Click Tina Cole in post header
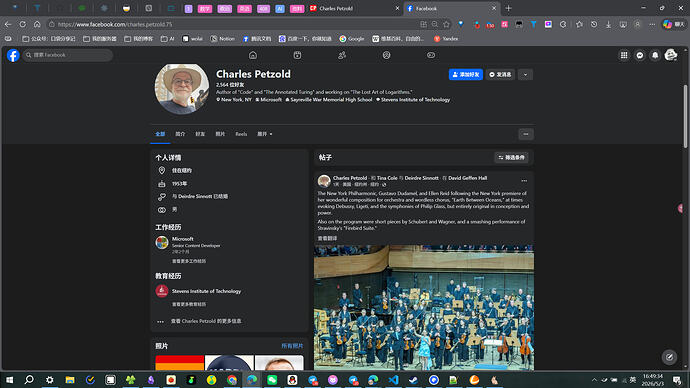 coord(387,178)
